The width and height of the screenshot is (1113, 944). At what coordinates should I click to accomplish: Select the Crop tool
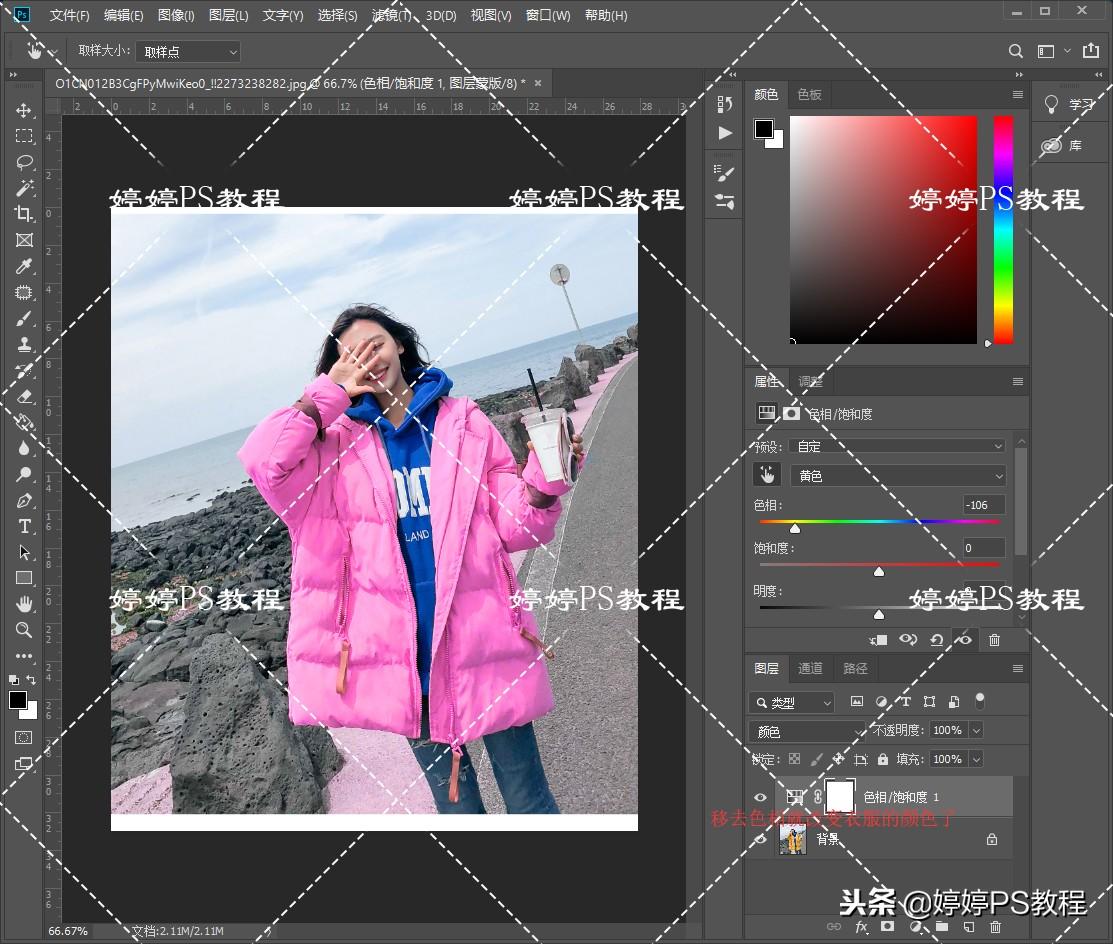[24, 213]
